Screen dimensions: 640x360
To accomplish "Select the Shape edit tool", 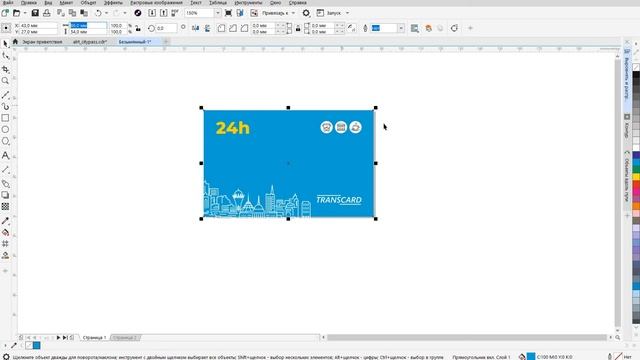I will tap(5, 56).
